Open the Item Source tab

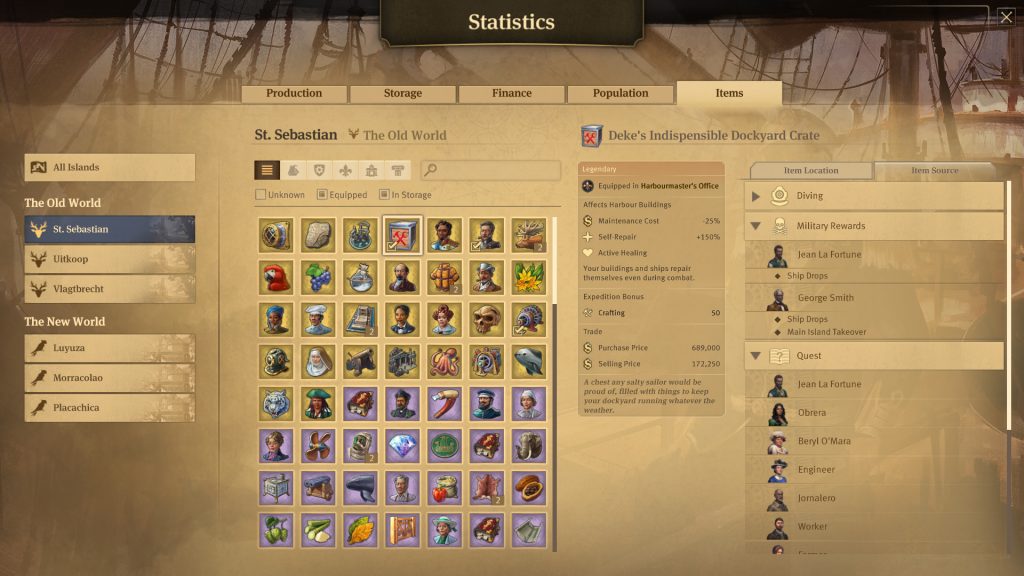tap(935, 170)
